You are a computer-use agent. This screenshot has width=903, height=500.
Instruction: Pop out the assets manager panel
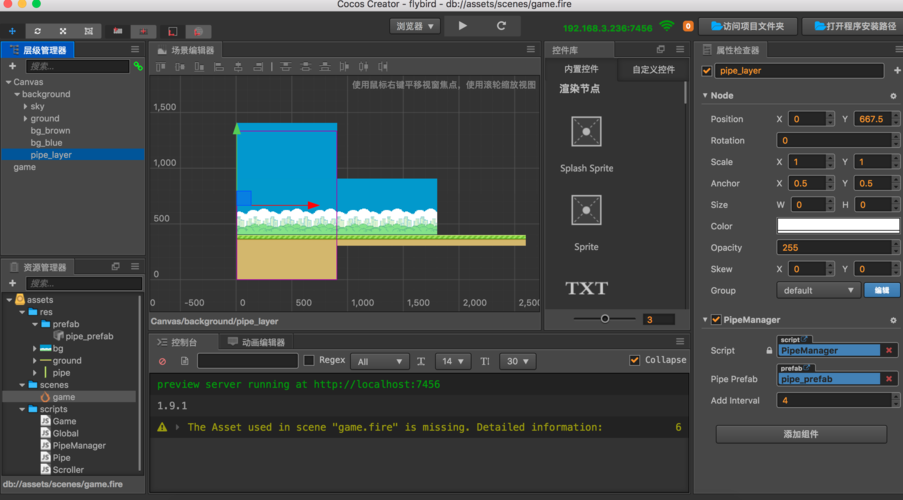115,266
